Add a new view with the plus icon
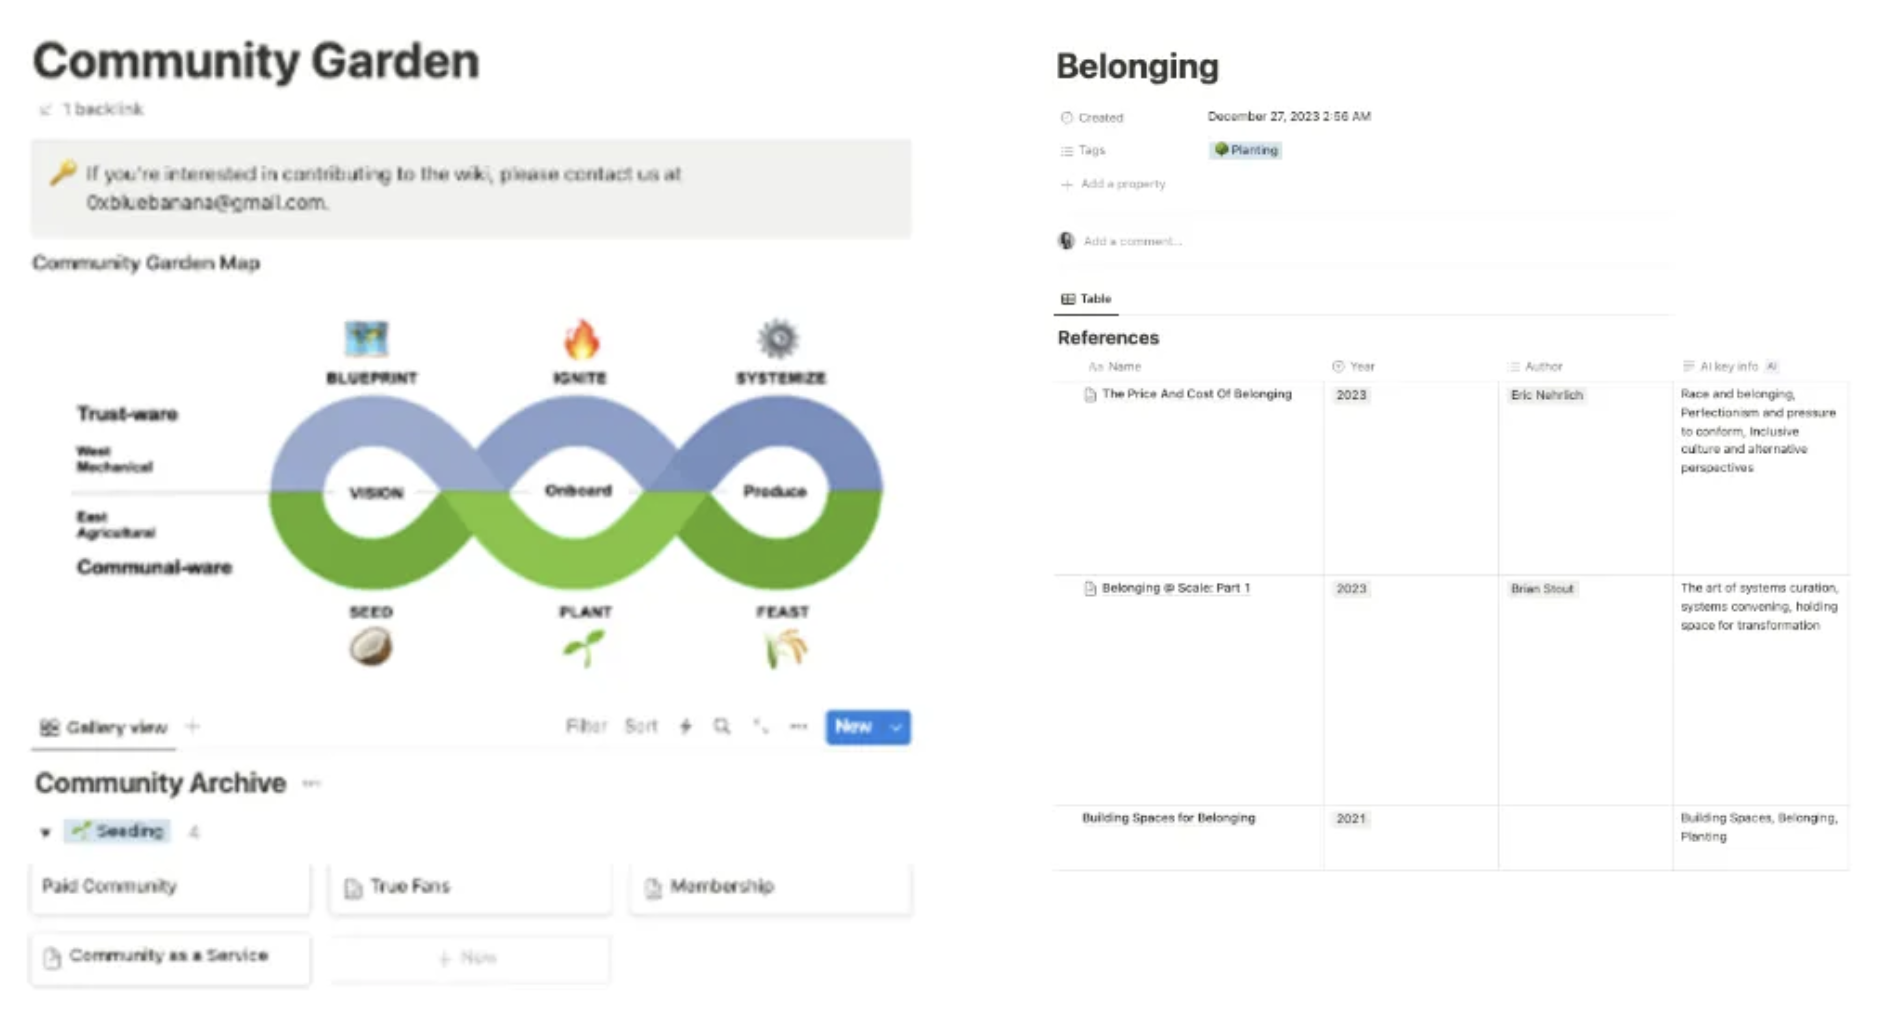Image resolution: width=1894 pixels, height=1022 pixels. click(x=193, y=727)
